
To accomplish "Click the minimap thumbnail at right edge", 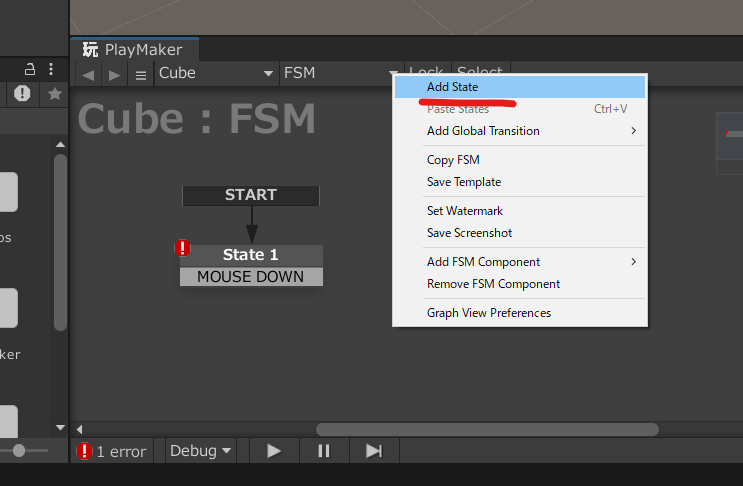I will [x=730, y=143].
